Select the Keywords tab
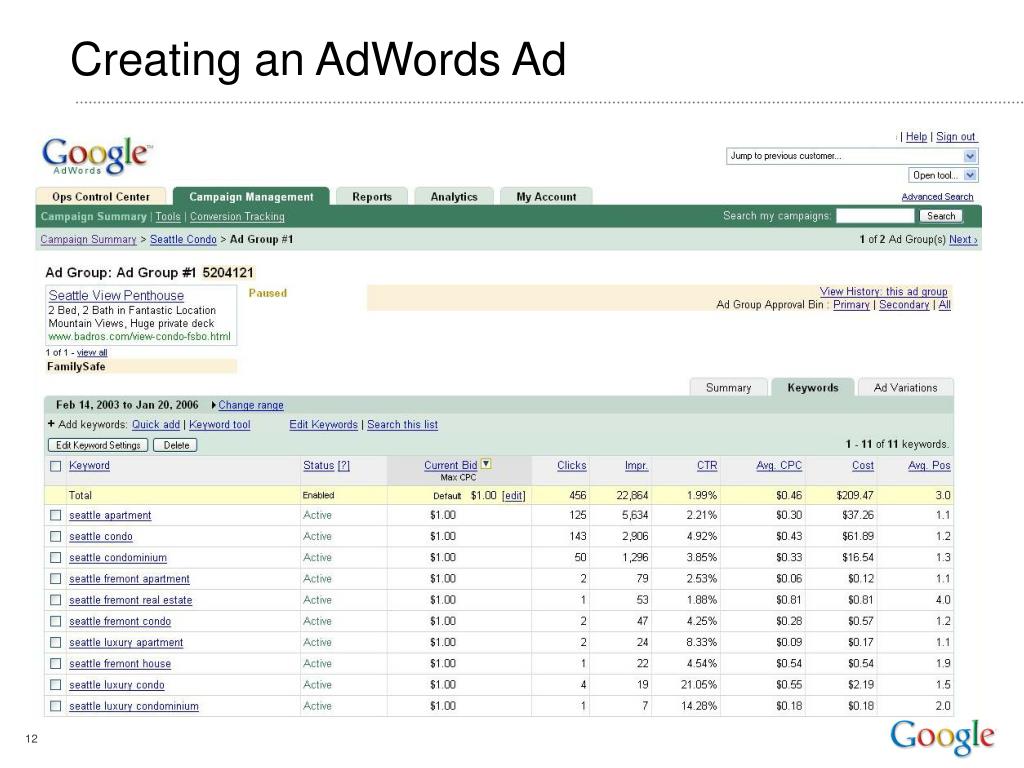 813,387
